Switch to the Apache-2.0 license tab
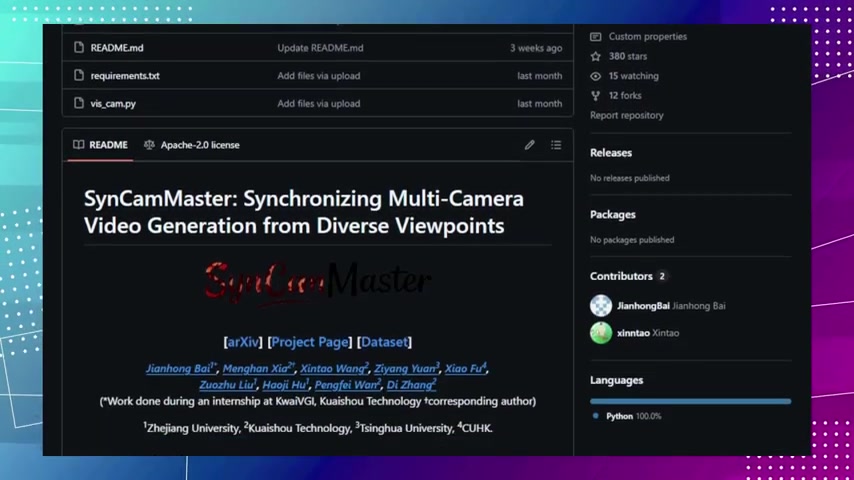This screenshot has height=480, width=854. tap(192, 145)
